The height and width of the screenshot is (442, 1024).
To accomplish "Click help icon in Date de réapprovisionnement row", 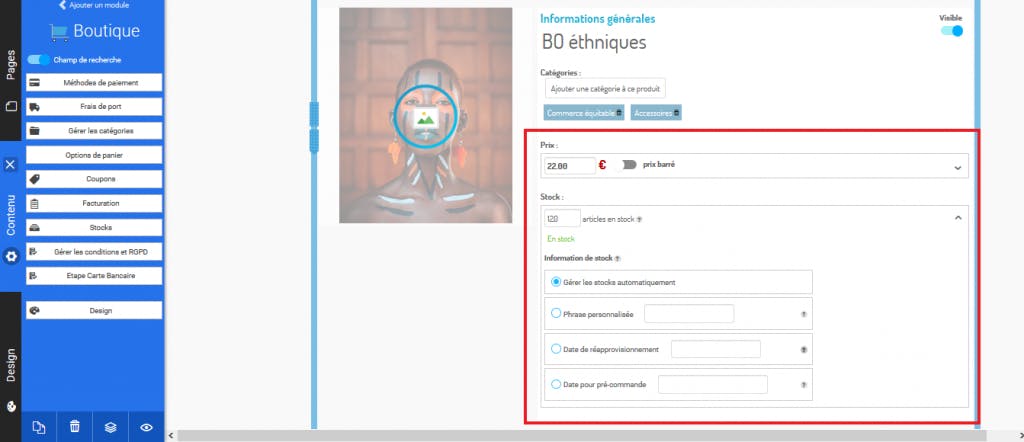I will click(x=804, y=349).
